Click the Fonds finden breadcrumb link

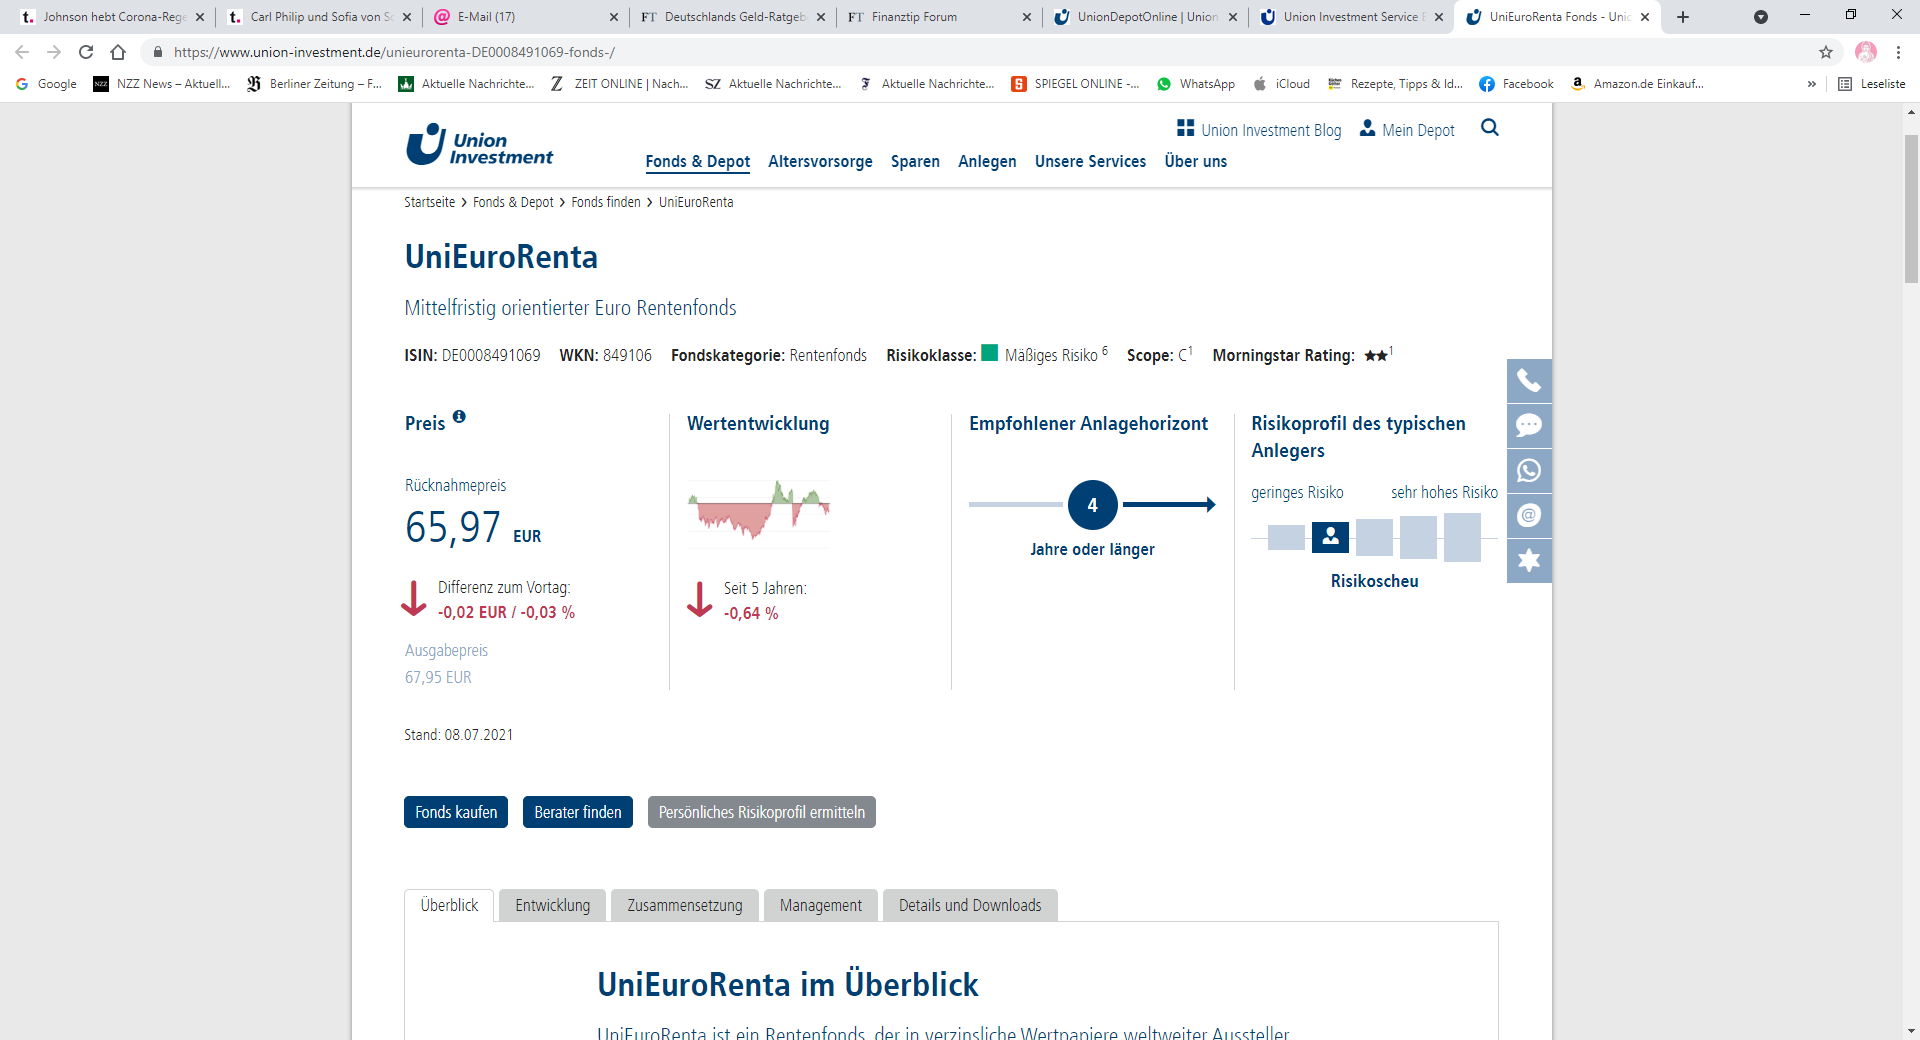(605, 202)
